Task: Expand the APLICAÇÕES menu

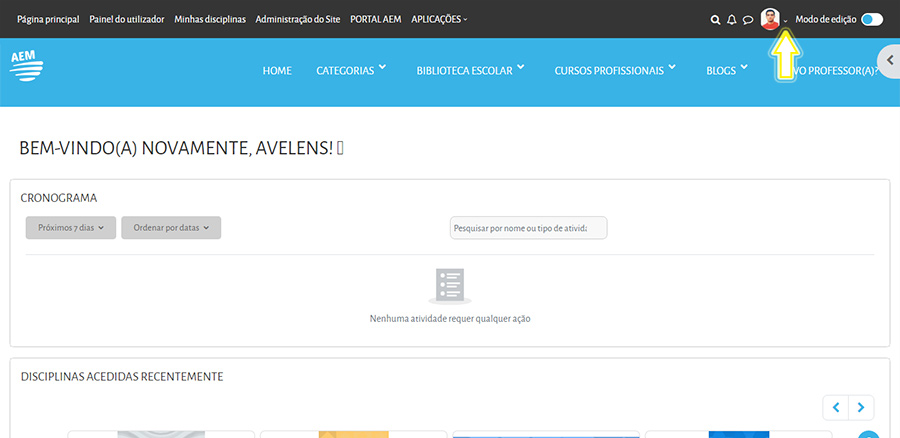Action: tap(439, 19)
